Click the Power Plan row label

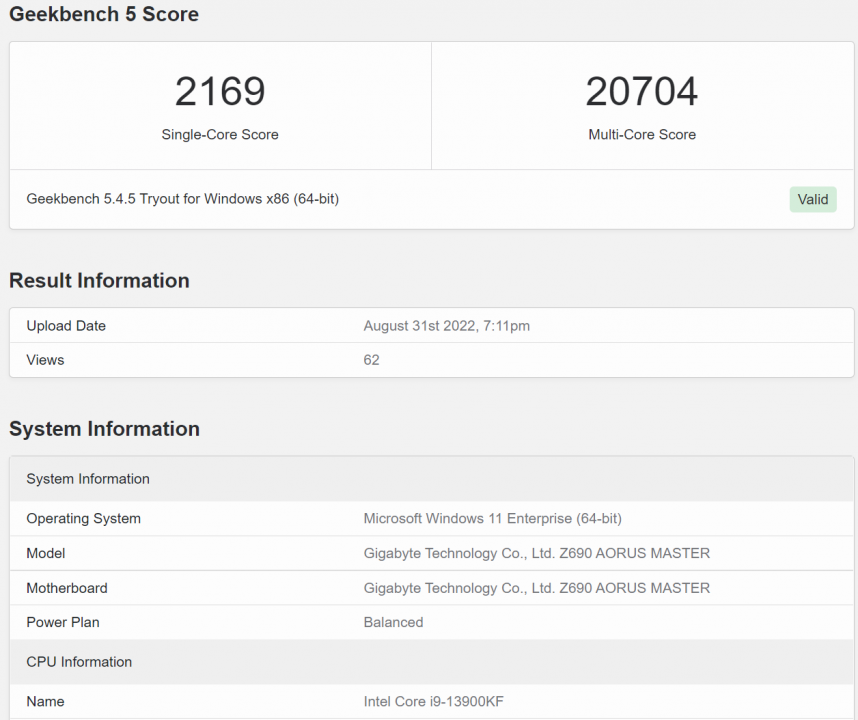pyautogui.click(x=63, y=622)
